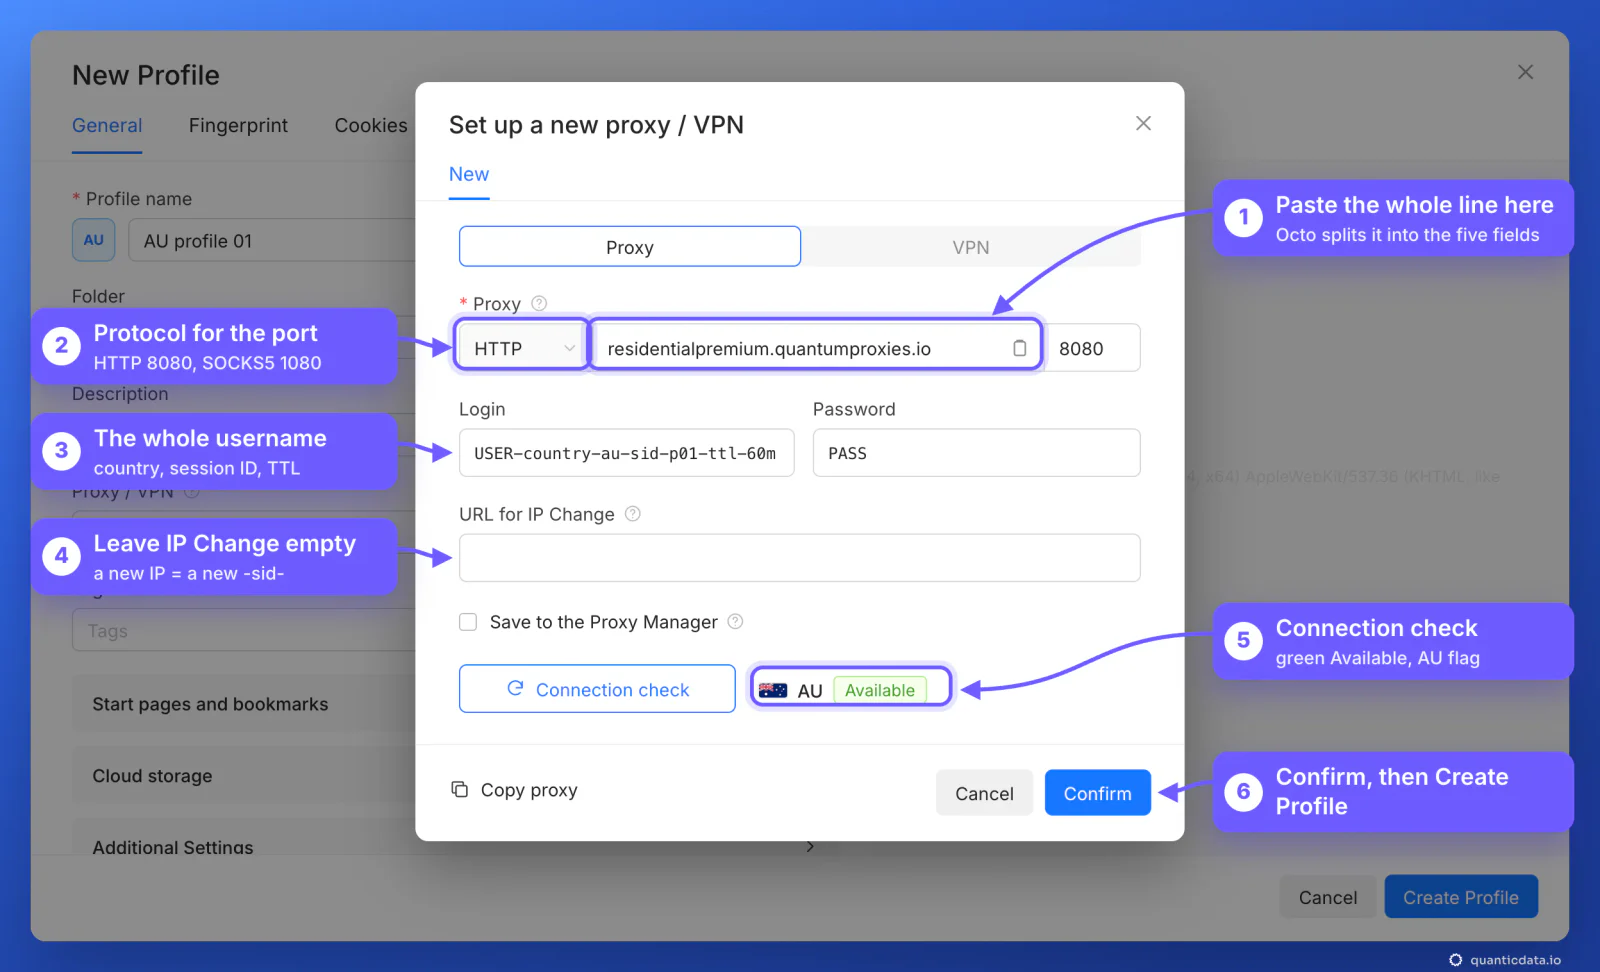Viewport: 1600px width, 972px height.
Task: Switch to the VPN segment
Action: pos(971,247)
